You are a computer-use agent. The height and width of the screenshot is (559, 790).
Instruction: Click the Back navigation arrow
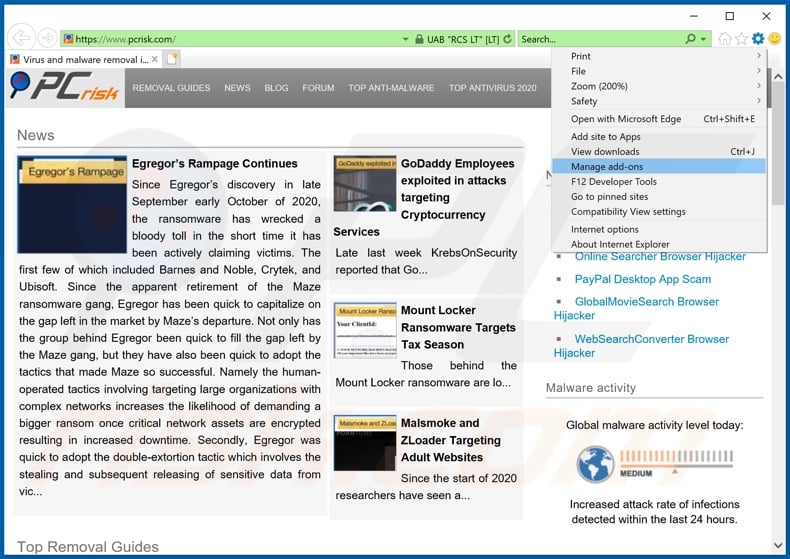coord(20,39)
